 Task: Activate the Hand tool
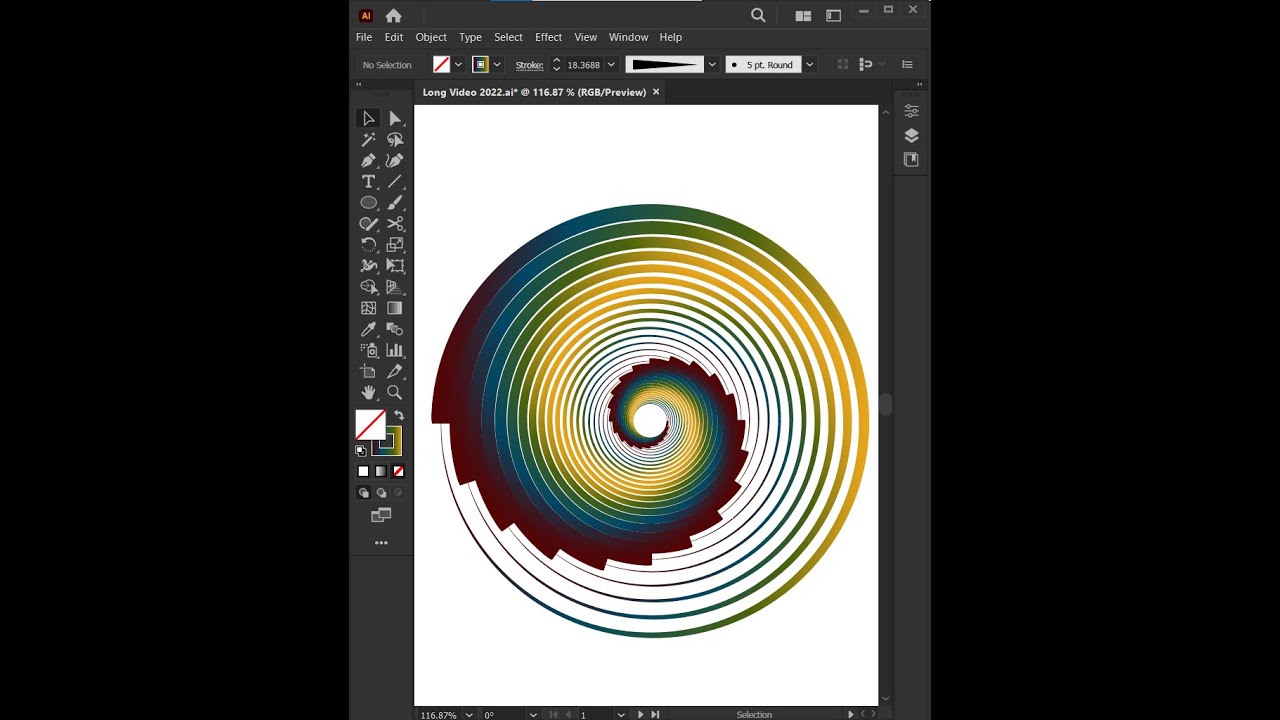click(368, 392)
